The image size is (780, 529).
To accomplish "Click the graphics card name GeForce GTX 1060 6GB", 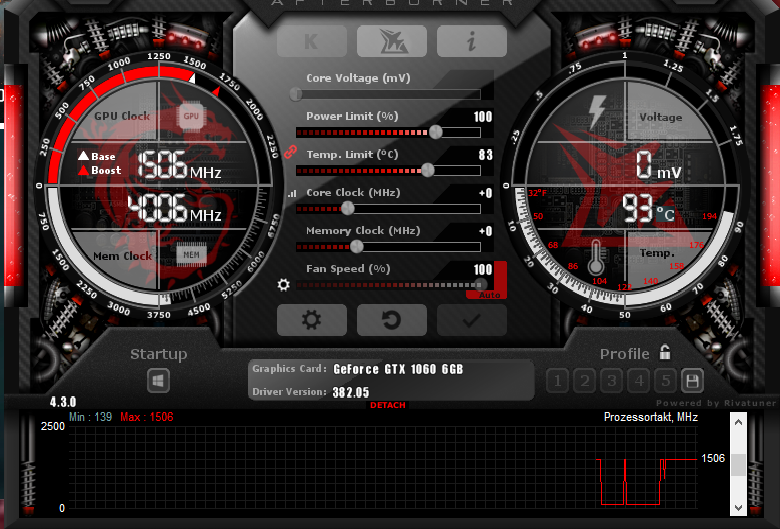I will 398,369.
